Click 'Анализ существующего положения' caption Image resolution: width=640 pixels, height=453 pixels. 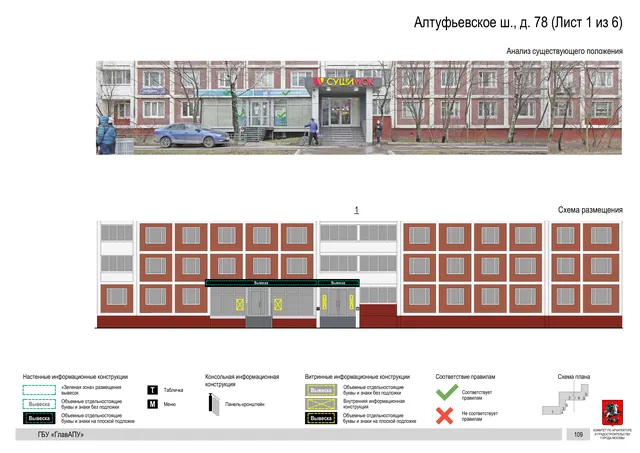pos(564,51)
